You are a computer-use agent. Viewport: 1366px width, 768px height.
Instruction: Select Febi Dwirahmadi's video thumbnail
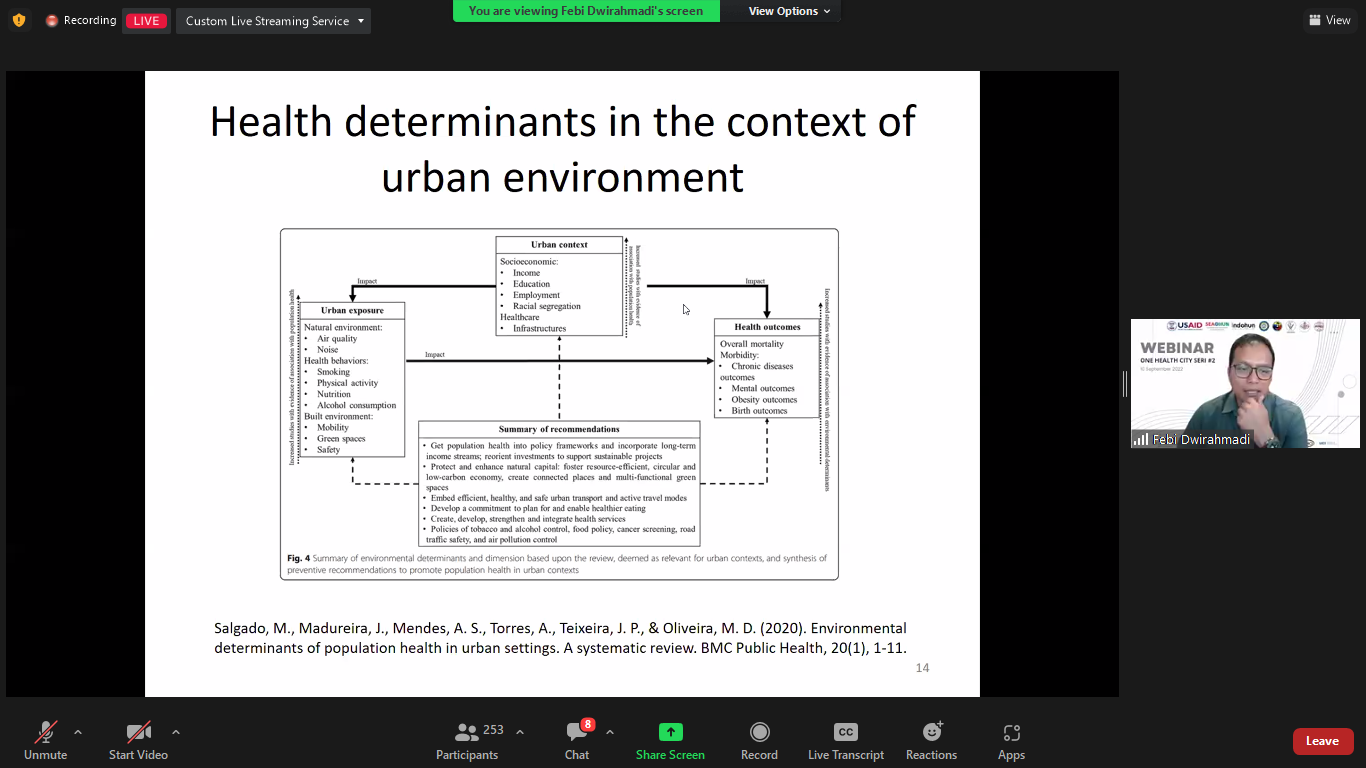(x=1245, y=383)
